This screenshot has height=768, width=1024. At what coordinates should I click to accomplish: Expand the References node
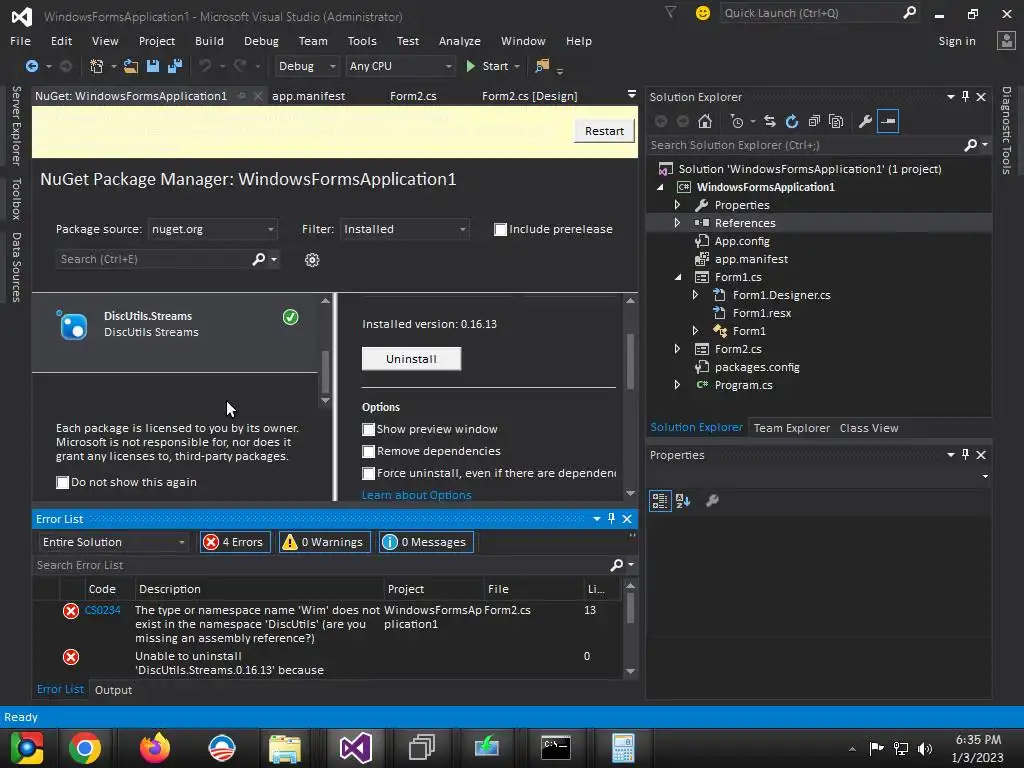coord(677,223)
